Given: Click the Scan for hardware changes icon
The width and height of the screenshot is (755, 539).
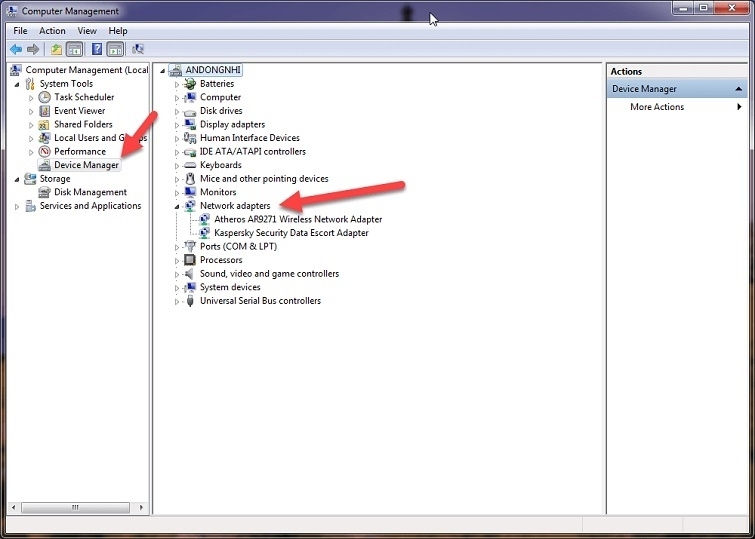Looking at the screenshot, I should pos(137,49).
